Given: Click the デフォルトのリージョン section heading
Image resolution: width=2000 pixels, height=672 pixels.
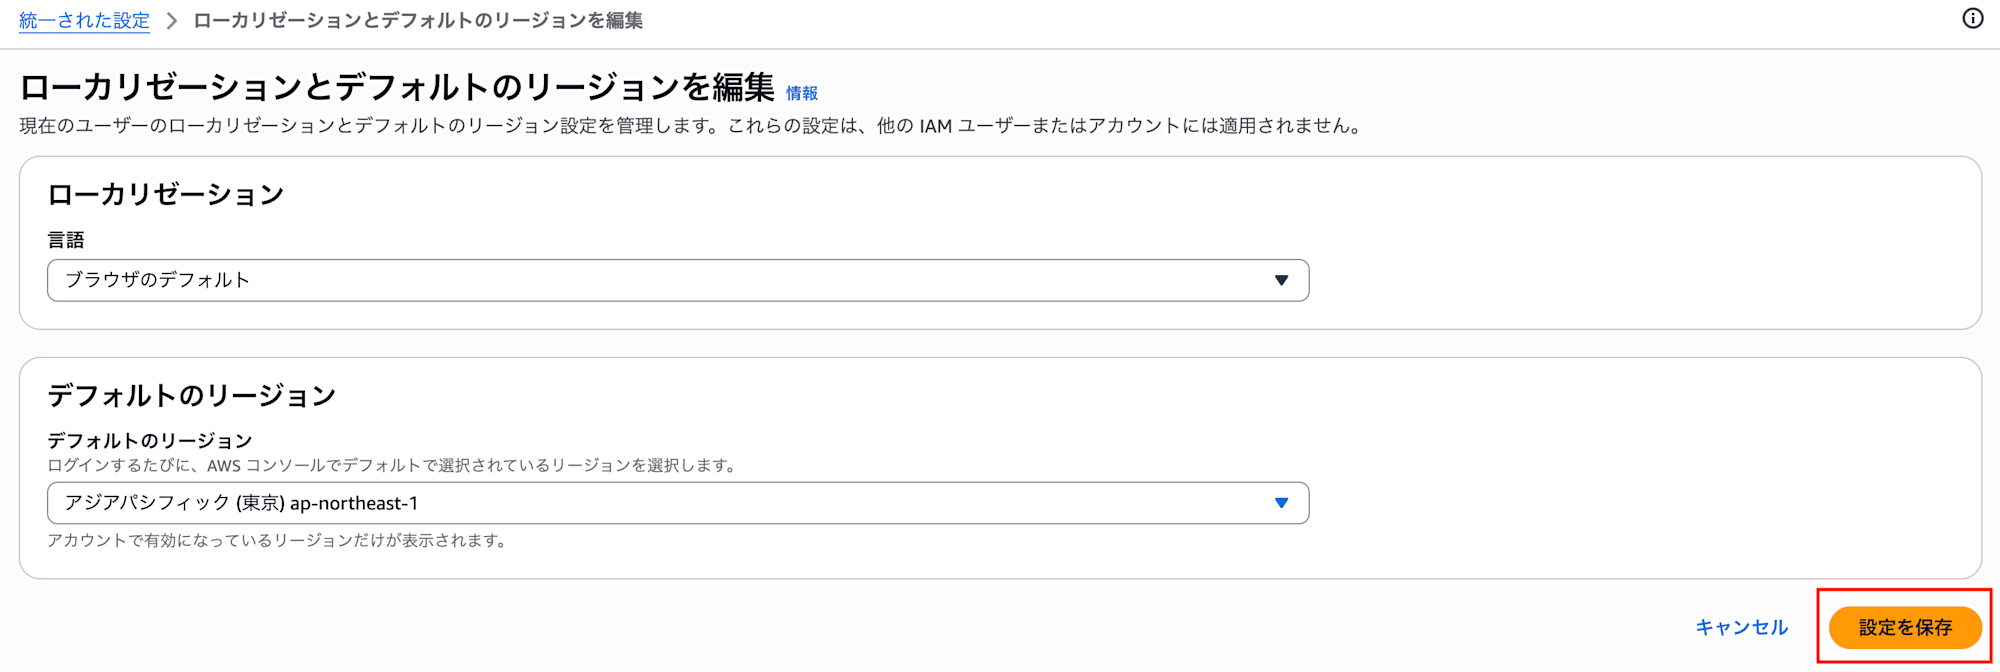Looking at the screenshot, I should click(x=194, y=395).
